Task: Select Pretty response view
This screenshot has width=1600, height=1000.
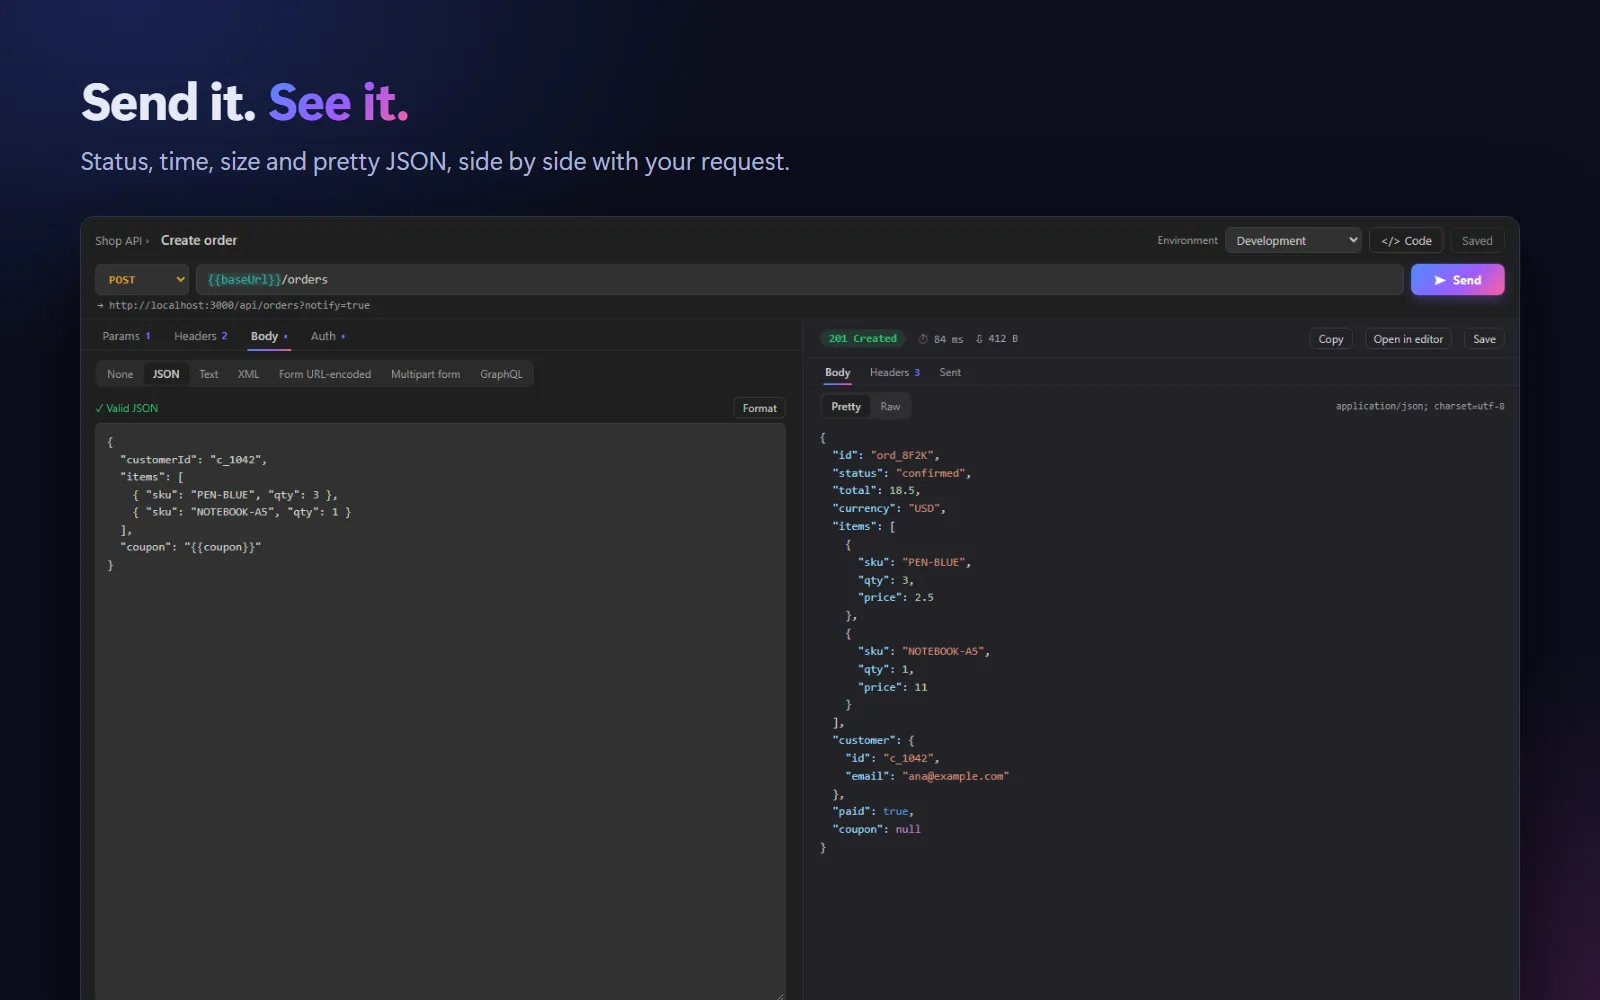Action: tap(846, 406)
